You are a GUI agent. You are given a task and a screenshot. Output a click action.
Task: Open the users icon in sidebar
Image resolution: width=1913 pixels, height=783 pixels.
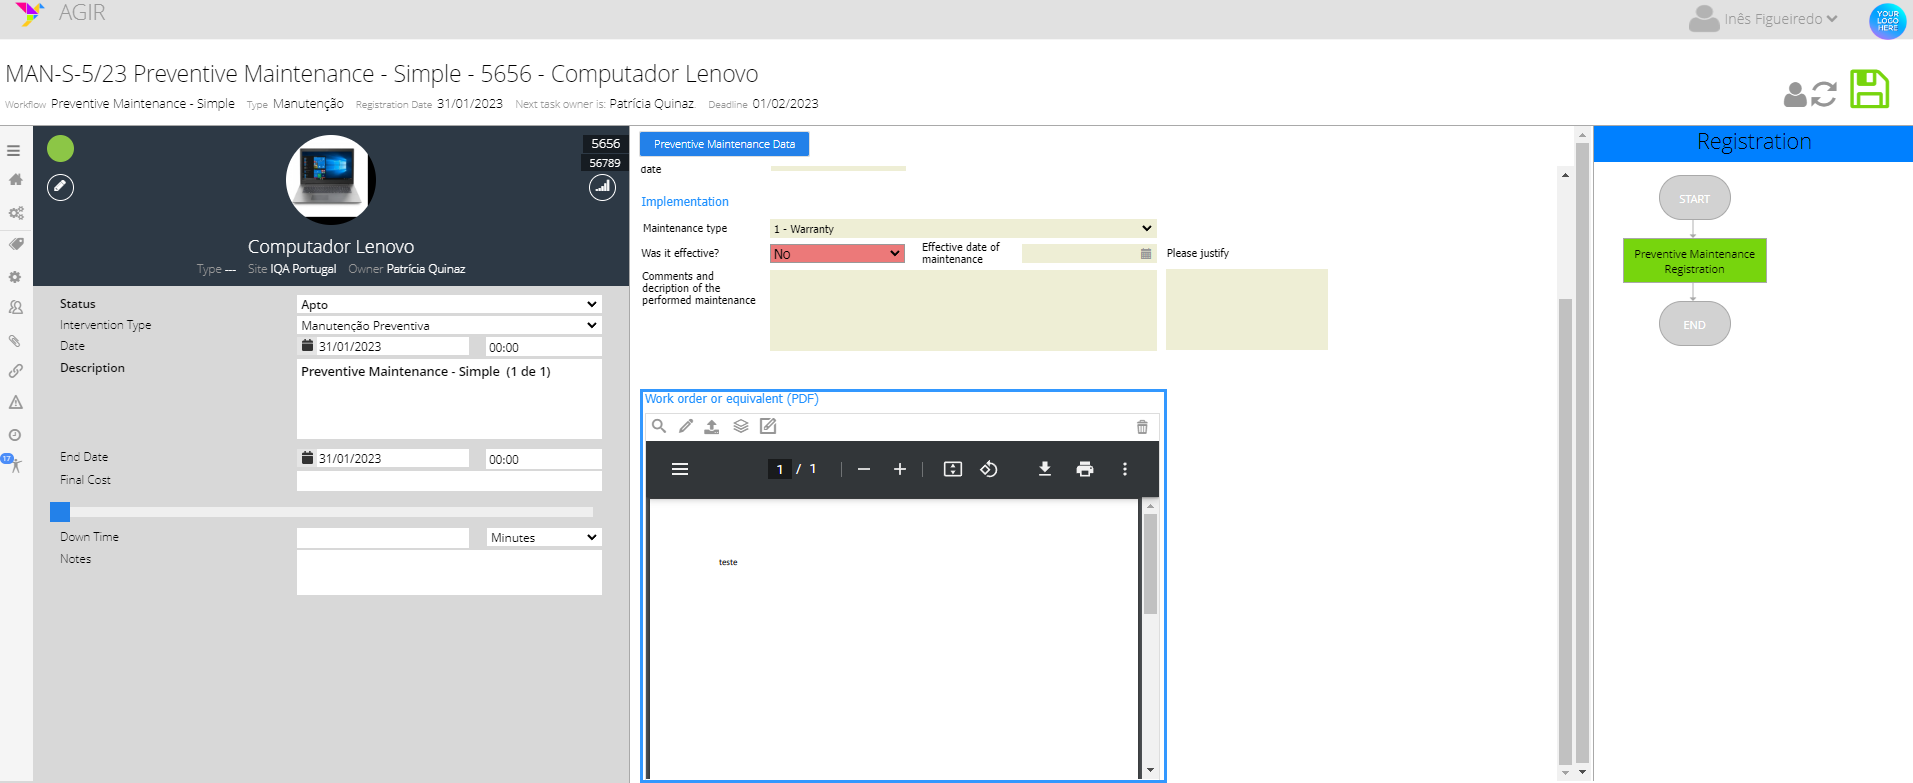pyautogui.click(x=16, y=308)
